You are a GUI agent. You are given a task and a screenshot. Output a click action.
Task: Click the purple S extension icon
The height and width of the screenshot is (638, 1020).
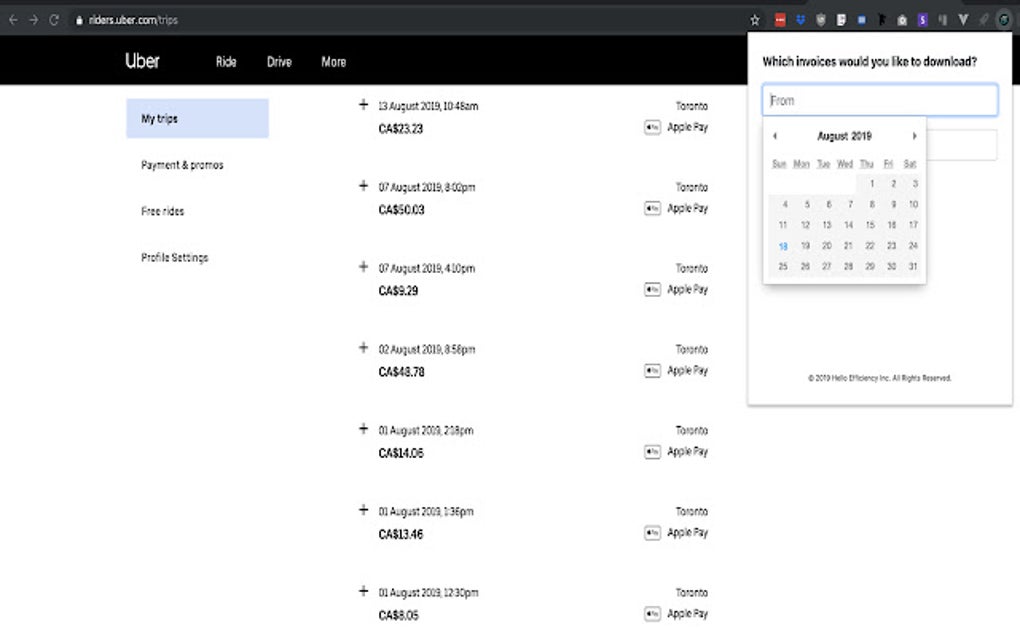tap(921, 19)
